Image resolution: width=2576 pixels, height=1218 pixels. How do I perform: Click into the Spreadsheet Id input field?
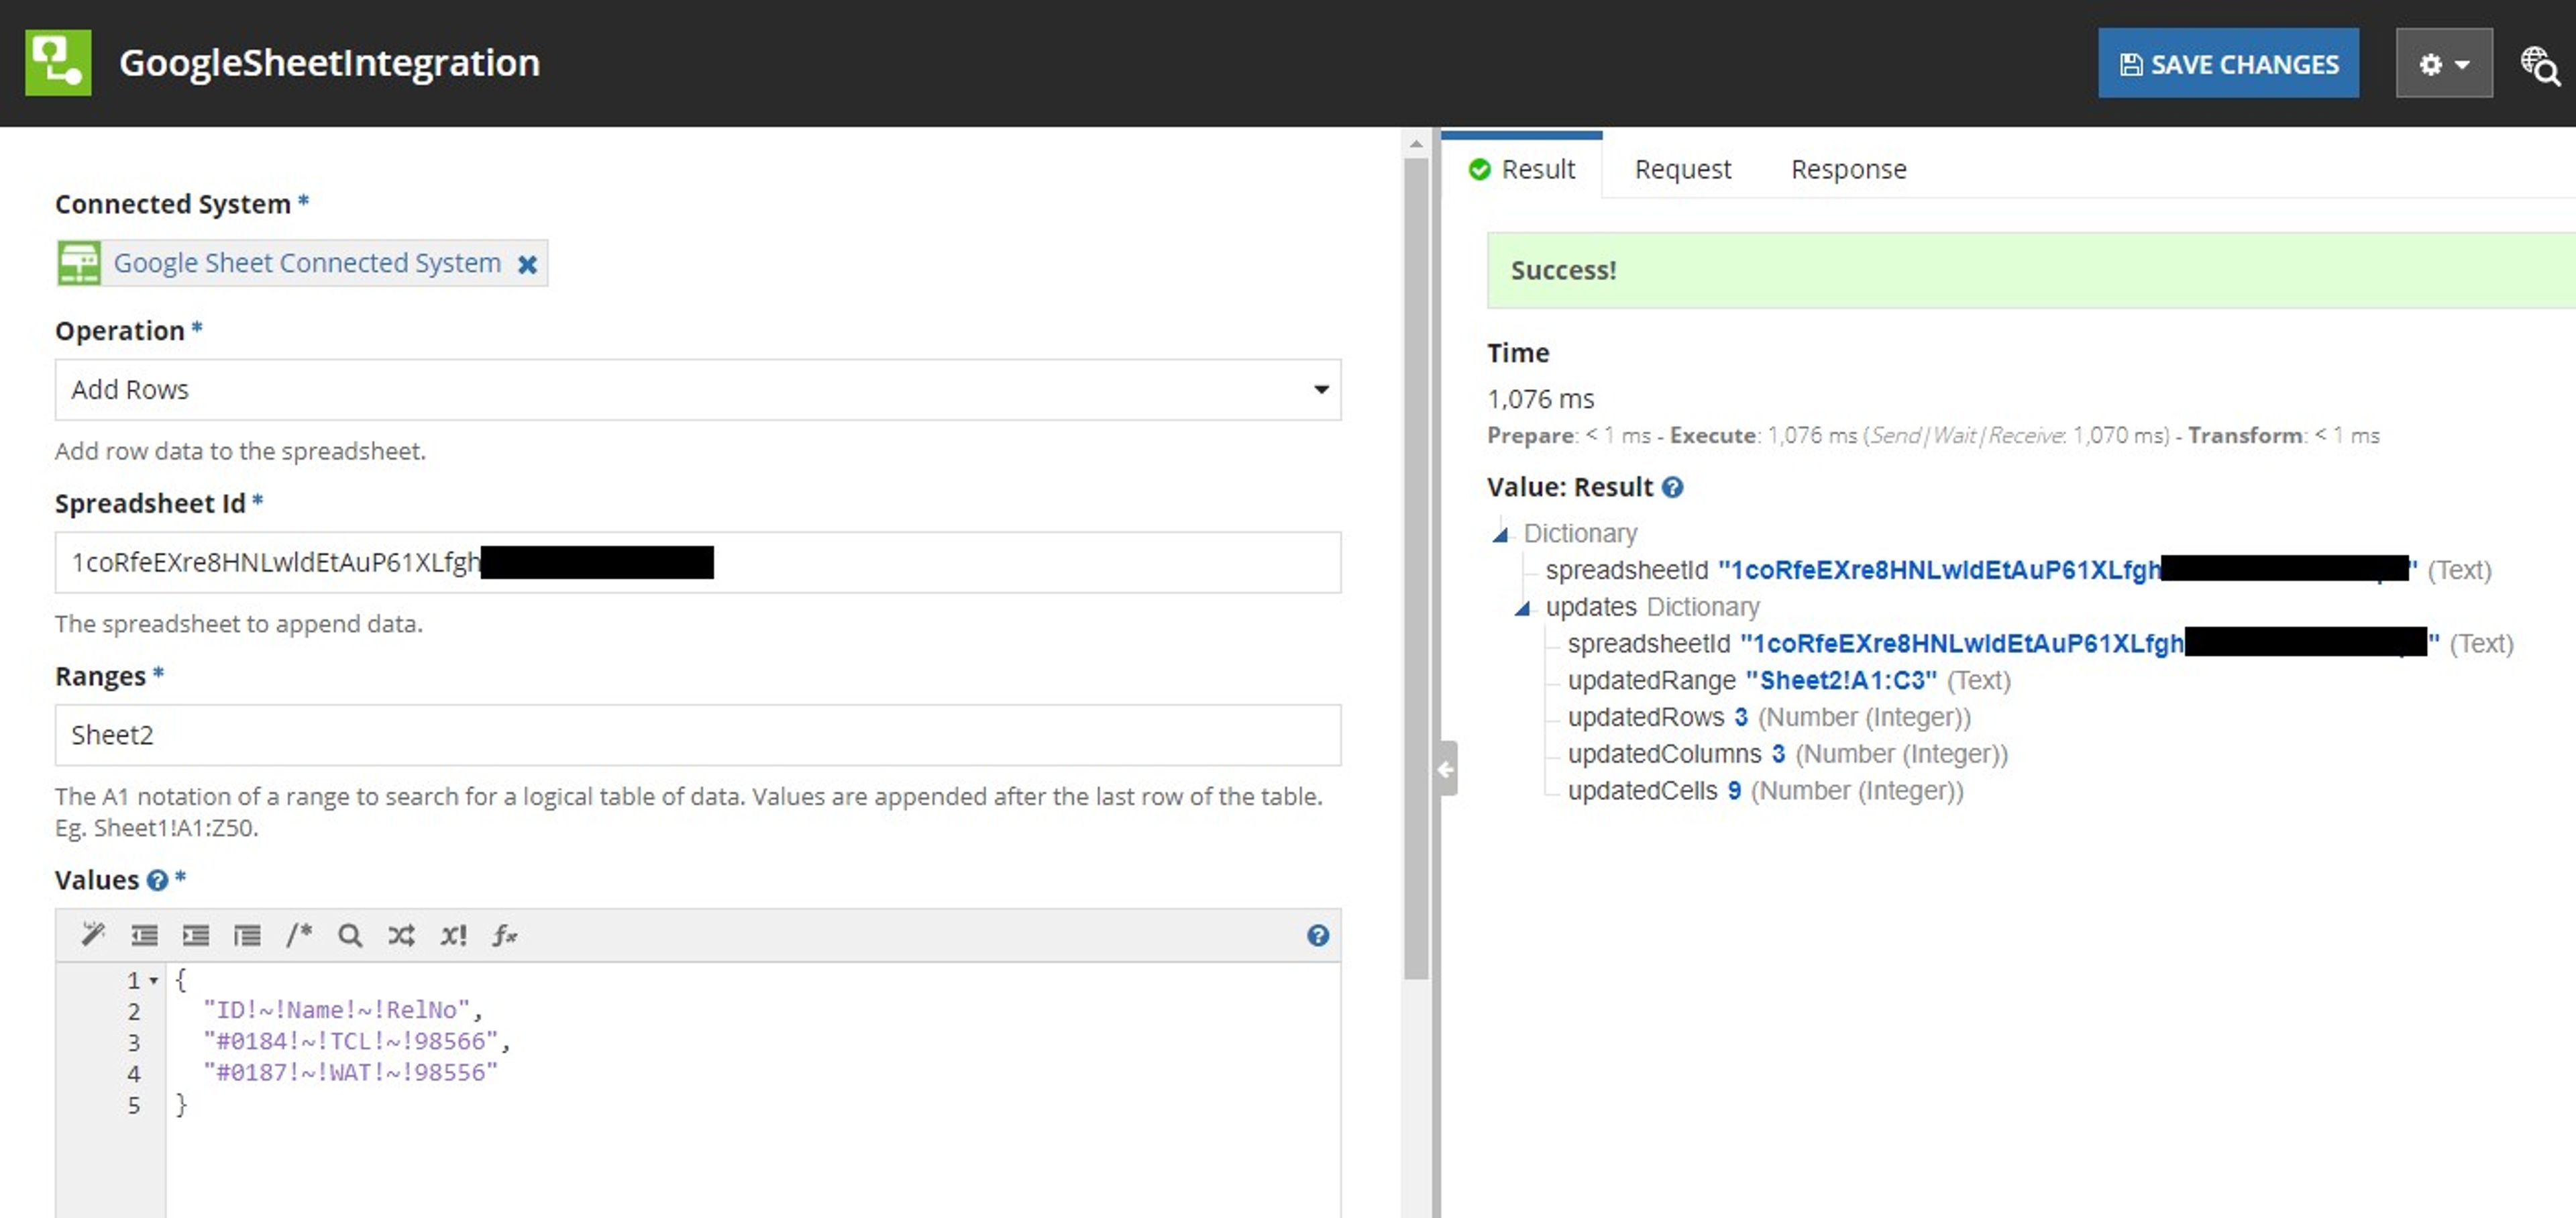(698, 562)
